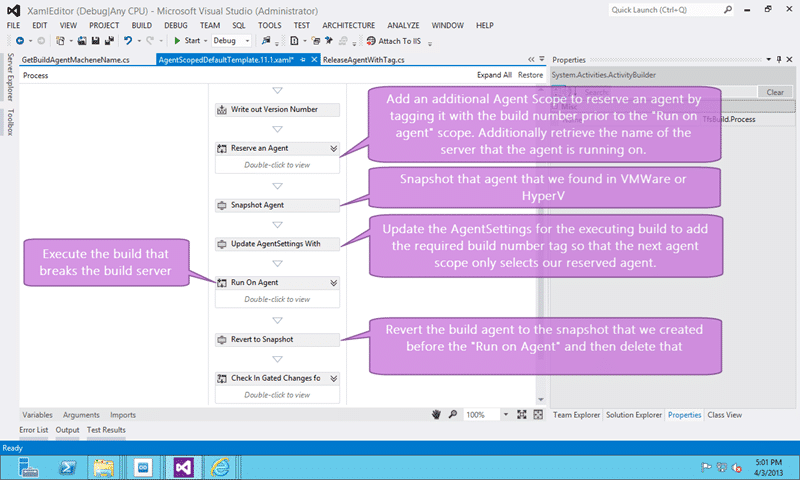Click the workflow designer zoom magnifier icon
Image resolution: width=800 pixels, height=480 pixels.
[x=453, y=415]
